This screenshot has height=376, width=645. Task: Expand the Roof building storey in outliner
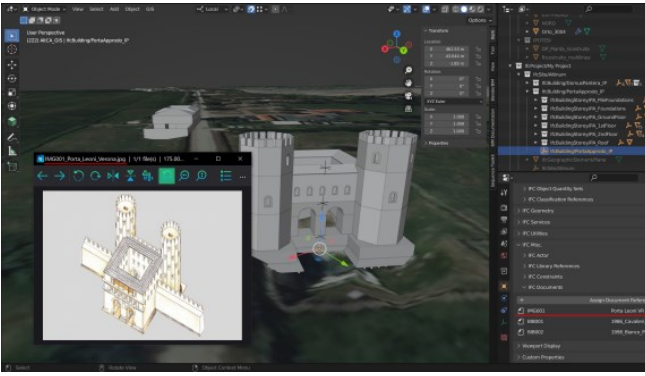536,143
